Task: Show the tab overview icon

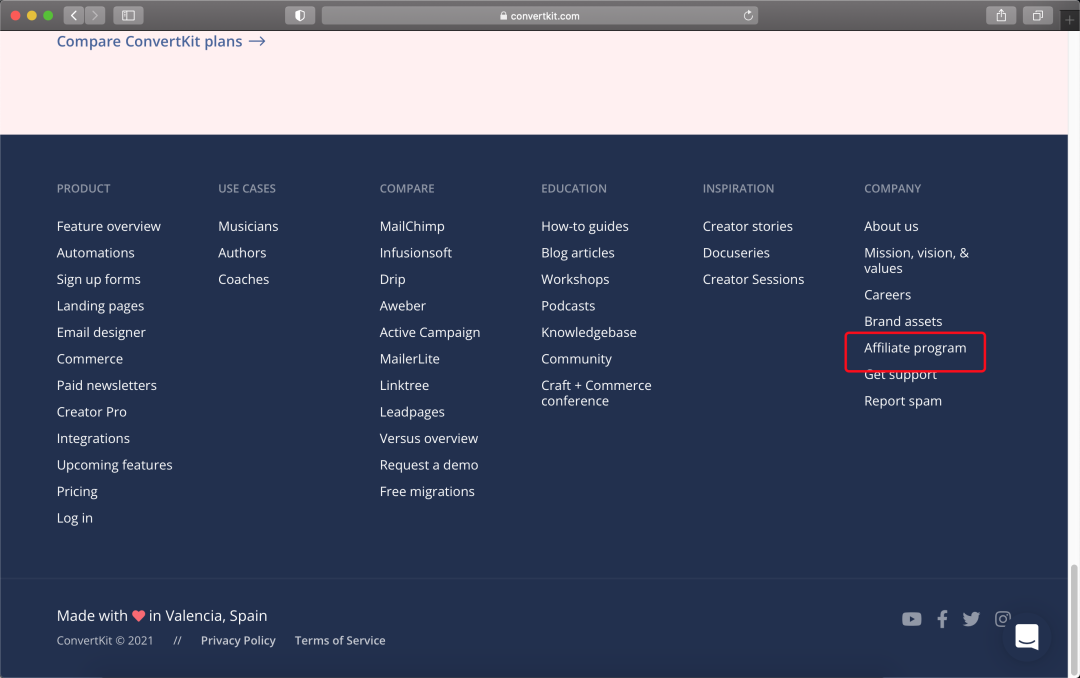Action: (1037, 15)
